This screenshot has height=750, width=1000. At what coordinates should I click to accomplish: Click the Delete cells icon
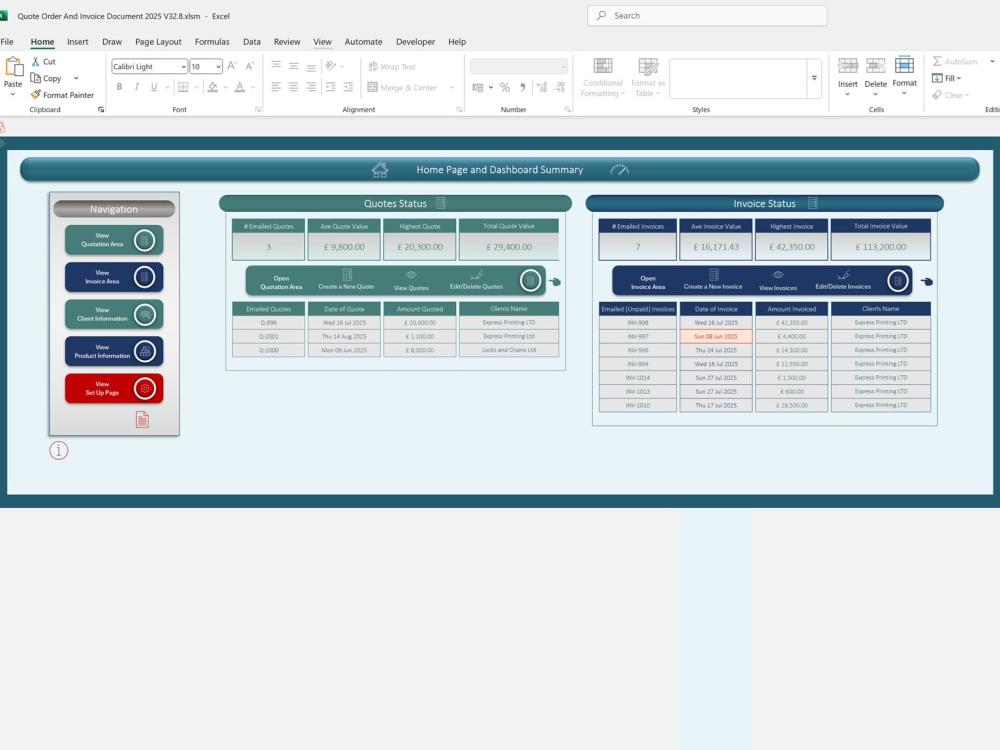pyautogui.click(x=875, y=65)
